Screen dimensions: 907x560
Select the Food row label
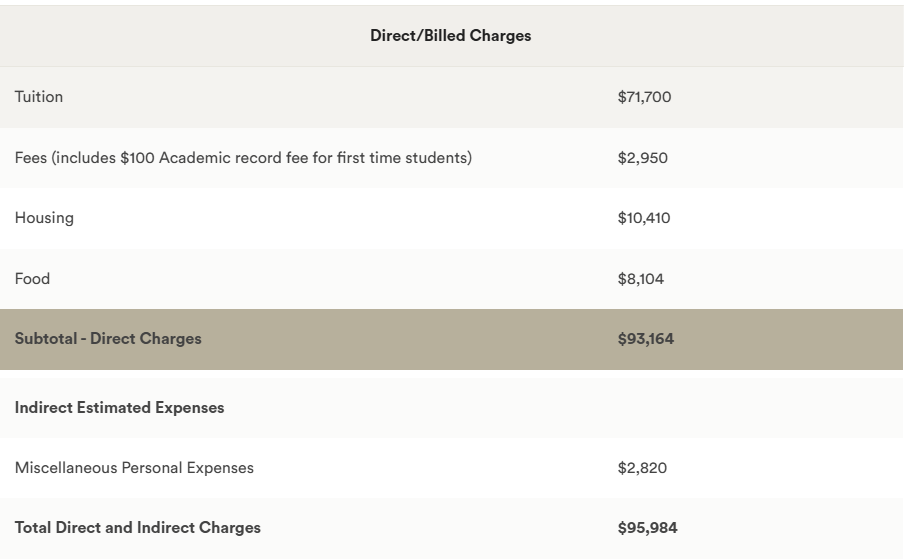tap(32, 279)
